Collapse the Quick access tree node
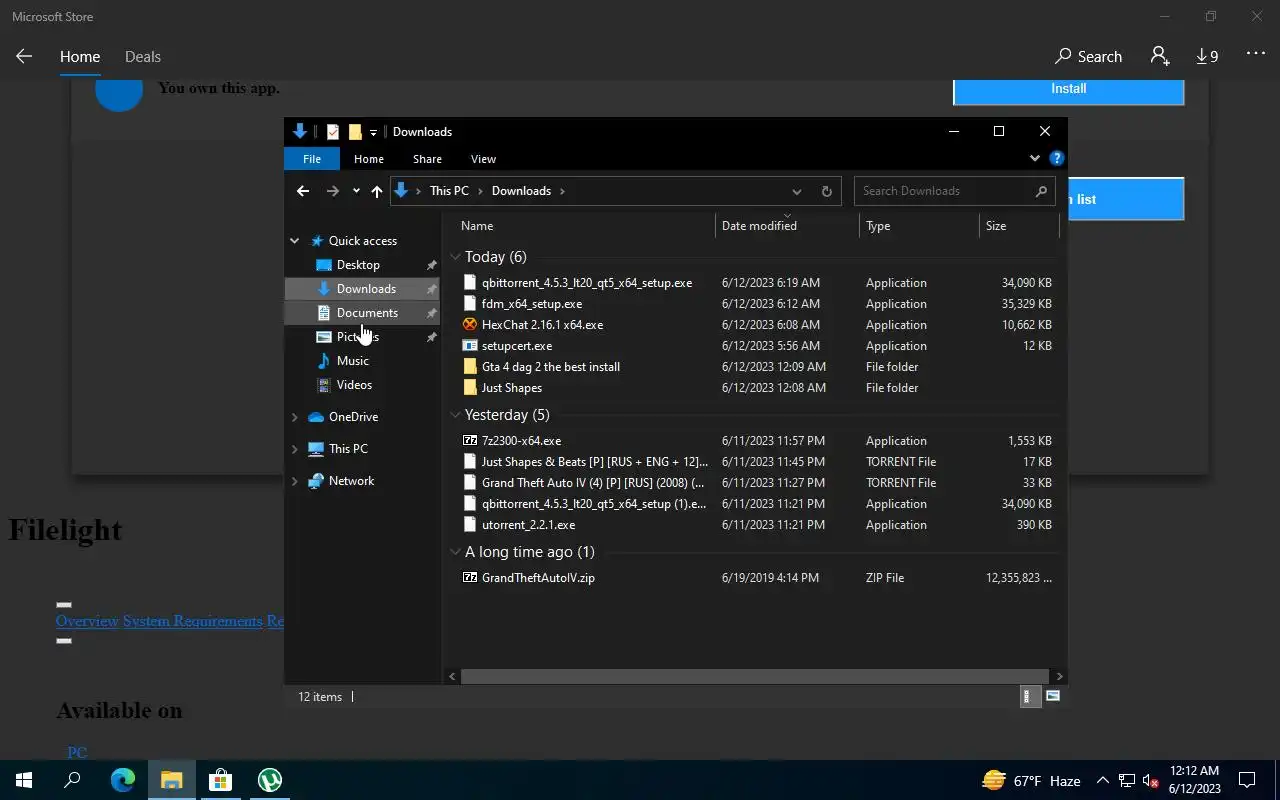Screen dimensions: 1280x800 pos(294,241)
